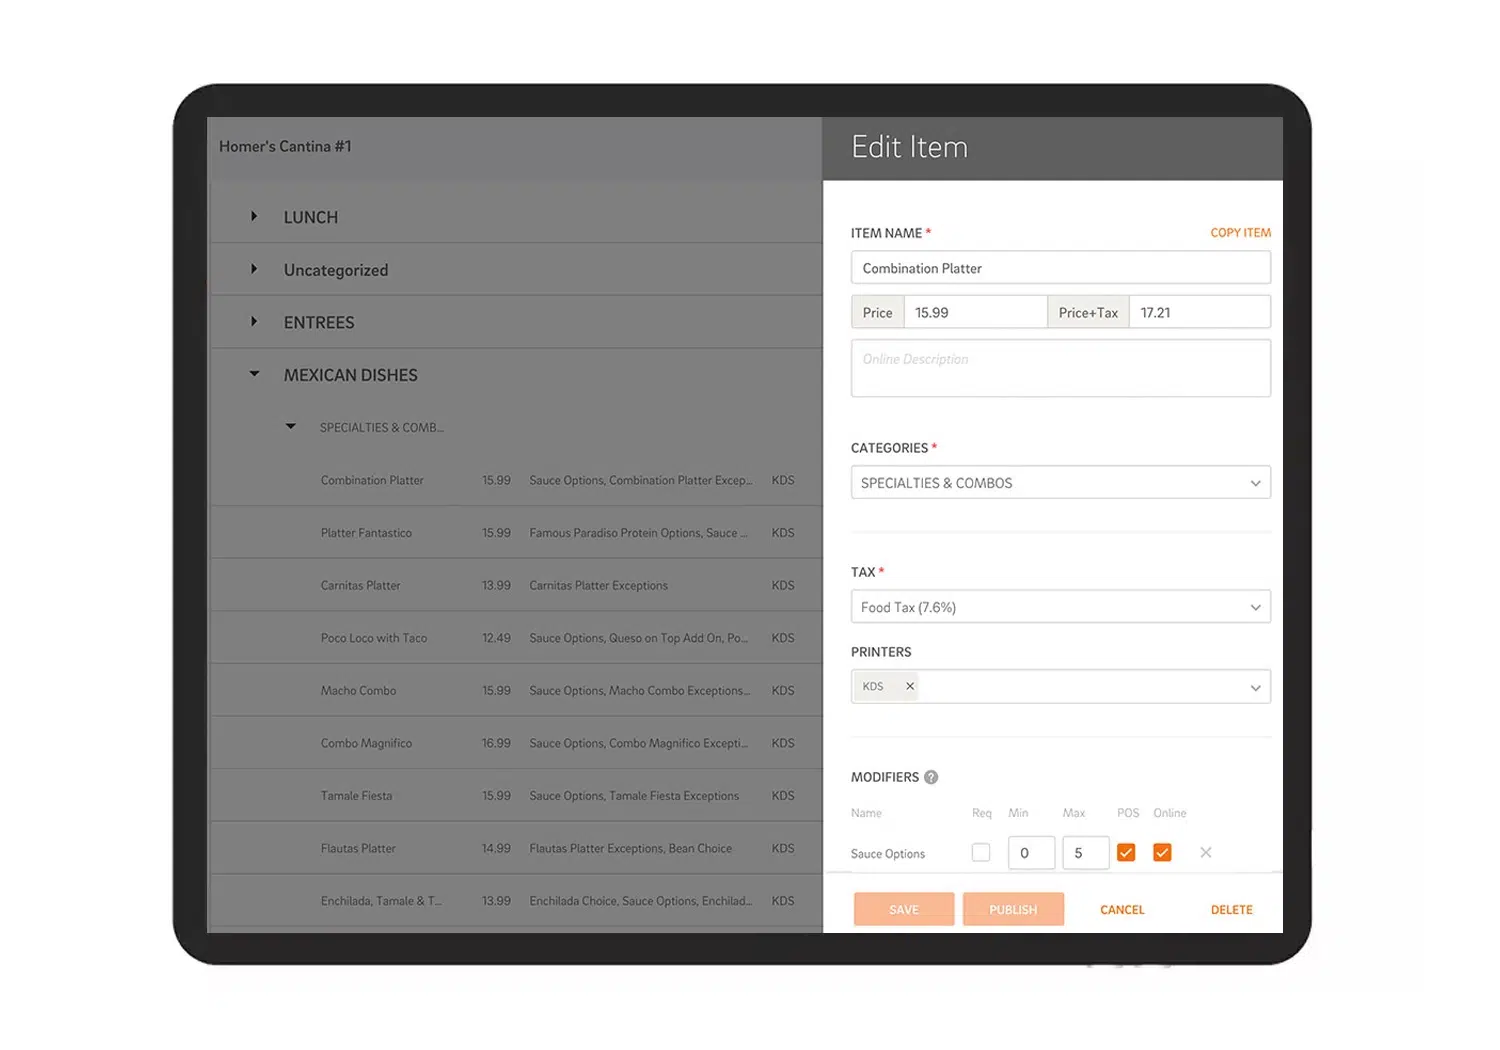The height and width of the screenshot is (1050, 1500).
Task: Select the Platter Fantastico item row
Action: coord(516,532)
